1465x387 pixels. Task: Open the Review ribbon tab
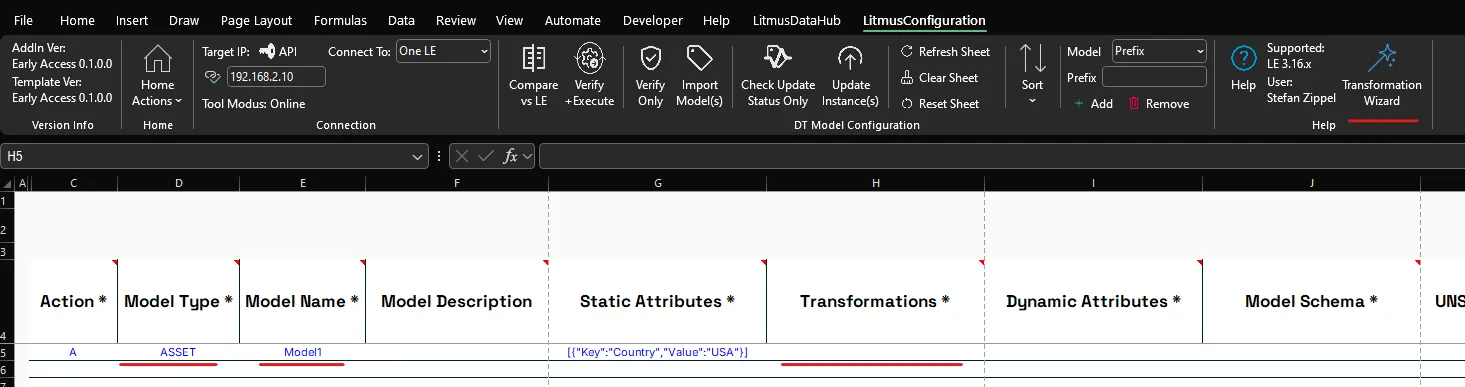coord(456,20)
